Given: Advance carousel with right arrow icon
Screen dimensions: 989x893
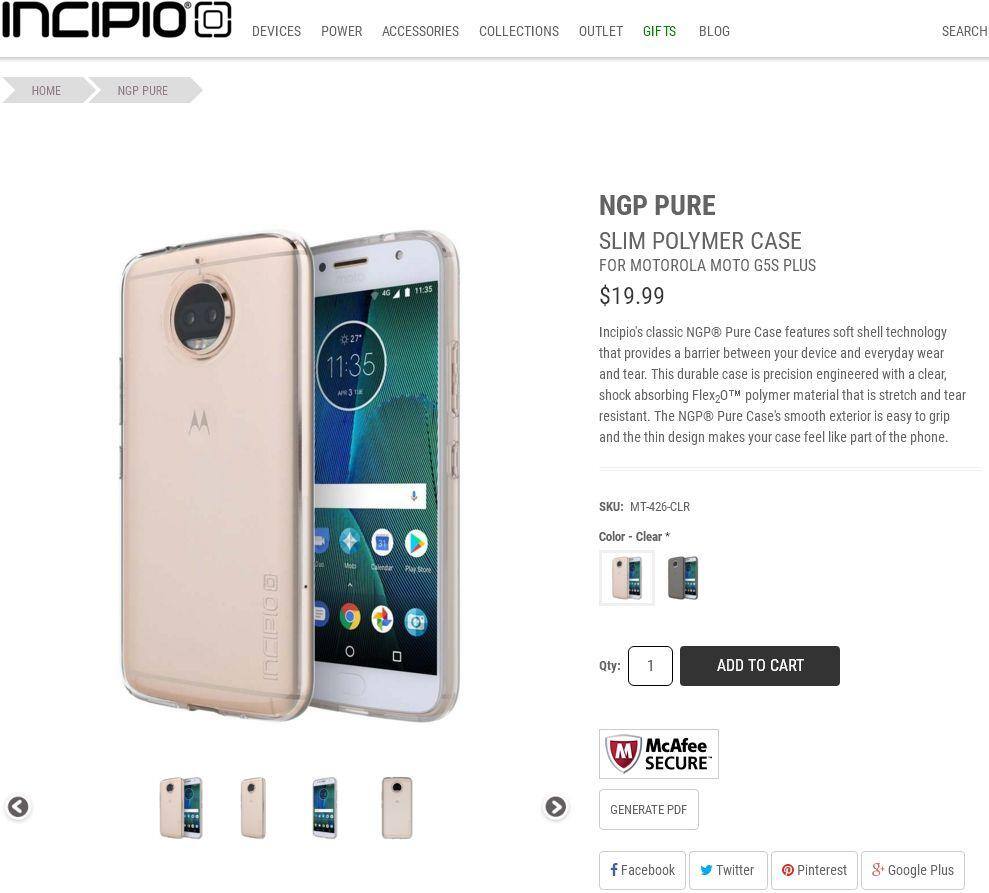Looking at the screenshot, I should point(556,807).
